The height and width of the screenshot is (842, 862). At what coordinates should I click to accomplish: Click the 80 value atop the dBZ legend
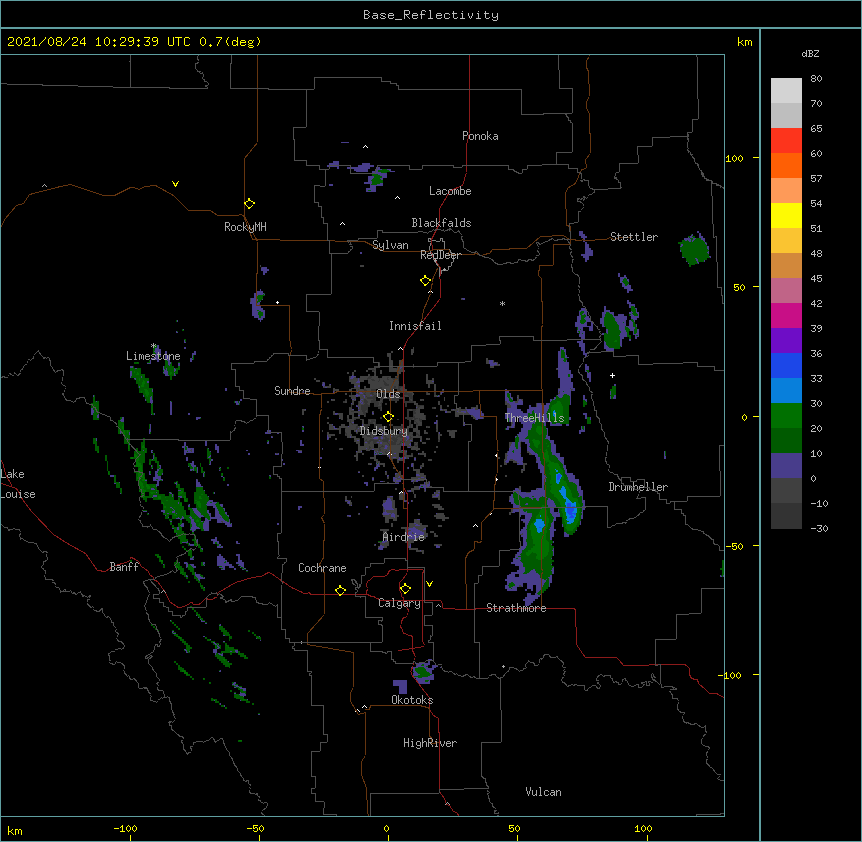(x=816, y=79)
